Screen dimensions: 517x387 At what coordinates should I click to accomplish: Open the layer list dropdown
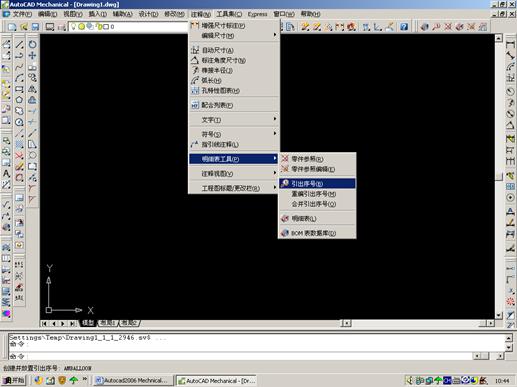129,27
